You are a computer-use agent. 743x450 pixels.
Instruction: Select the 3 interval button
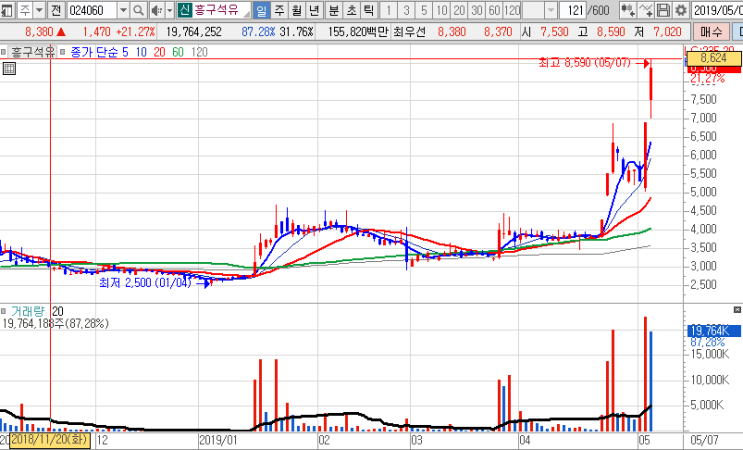(x=406, y=9)
